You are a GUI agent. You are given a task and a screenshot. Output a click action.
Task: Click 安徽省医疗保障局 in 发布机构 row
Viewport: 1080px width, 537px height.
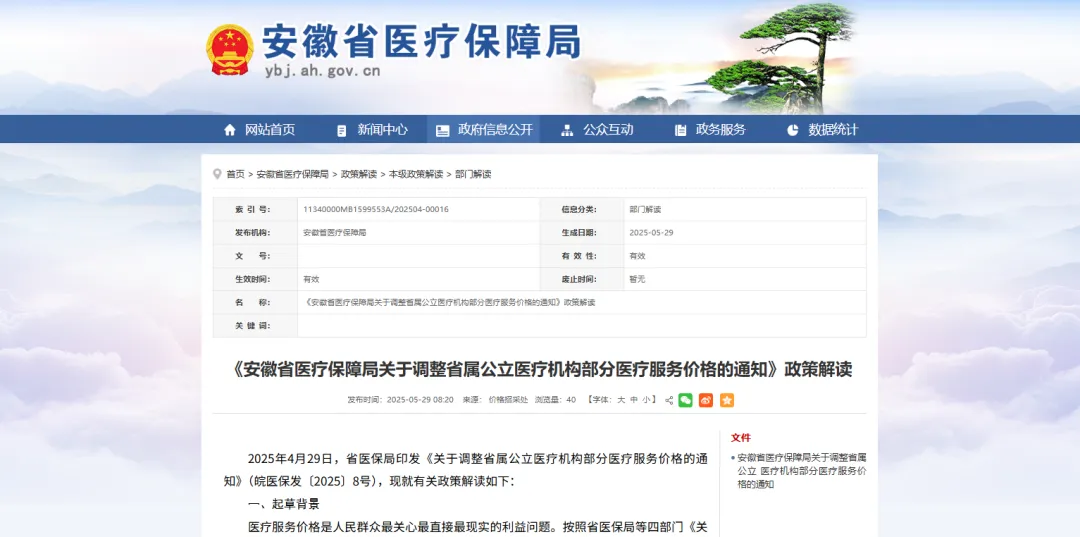(x=335, y=233)
